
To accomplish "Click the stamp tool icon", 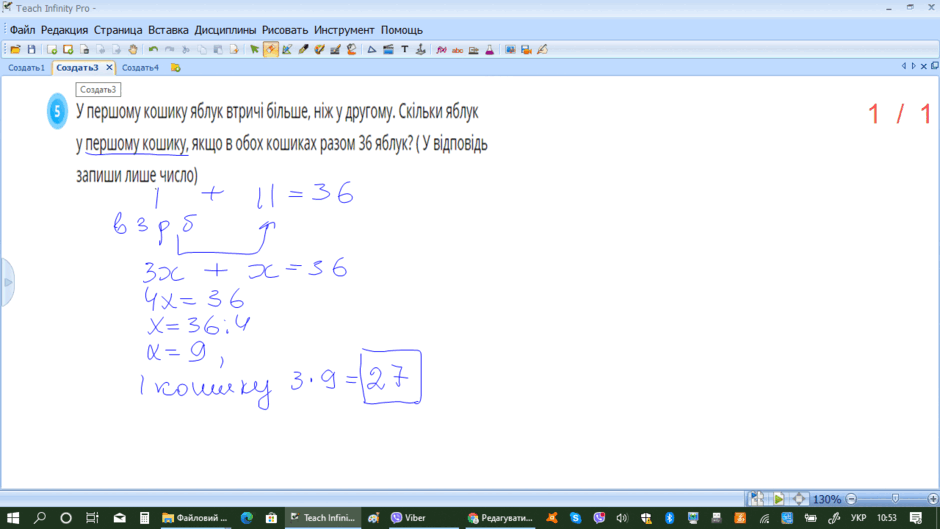I will (x=421, y=50).
